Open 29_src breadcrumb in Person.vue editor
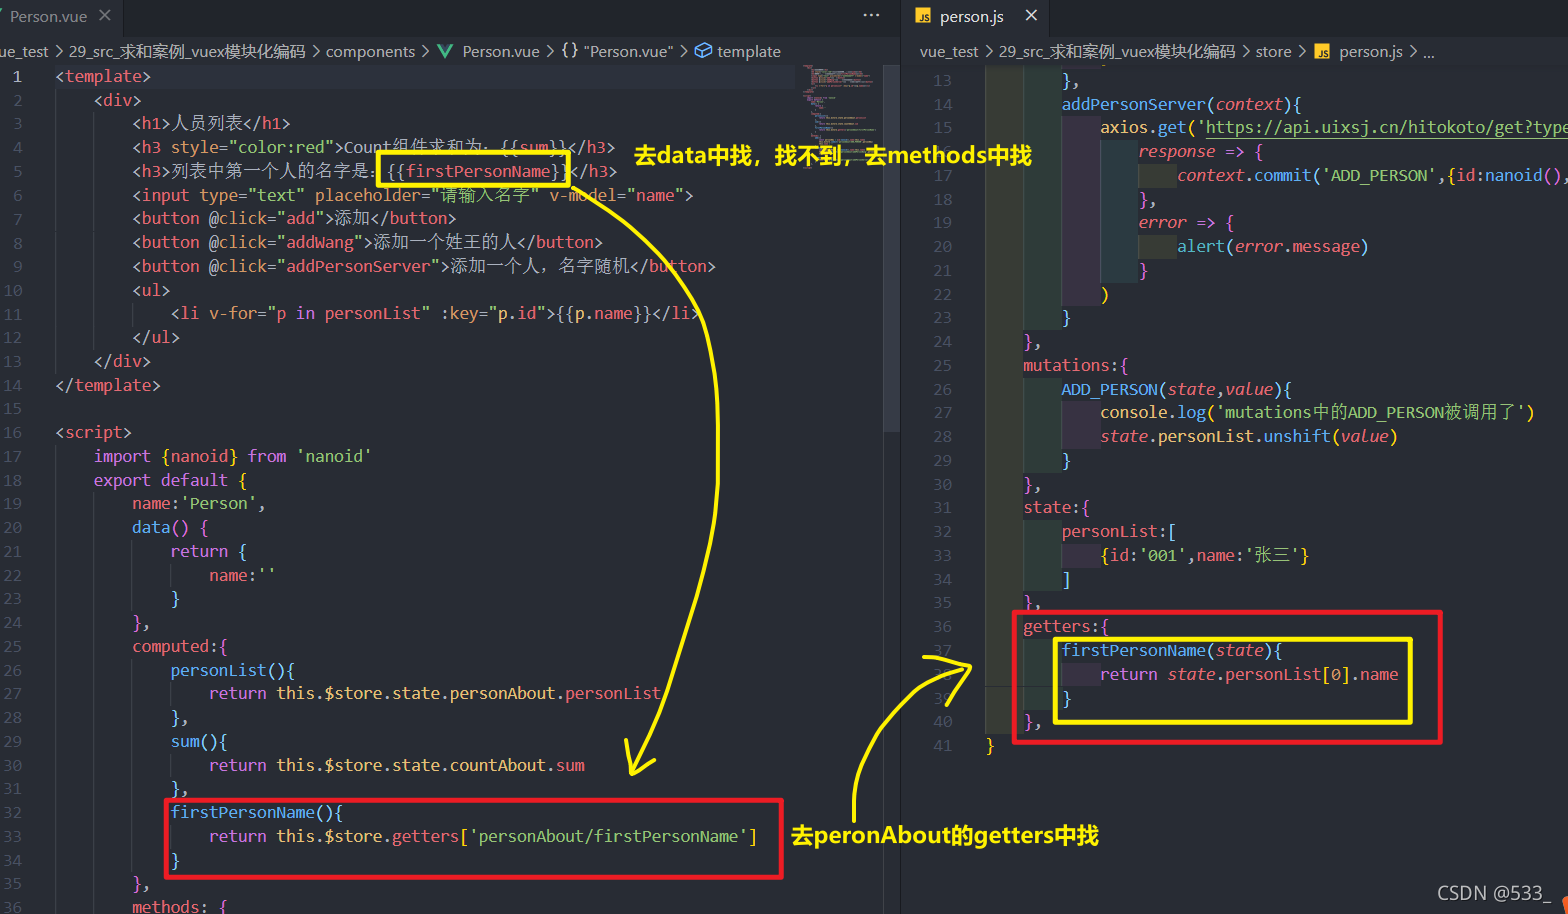The height and width of the screenshot is (914, 1568). [x=187, y=51]
